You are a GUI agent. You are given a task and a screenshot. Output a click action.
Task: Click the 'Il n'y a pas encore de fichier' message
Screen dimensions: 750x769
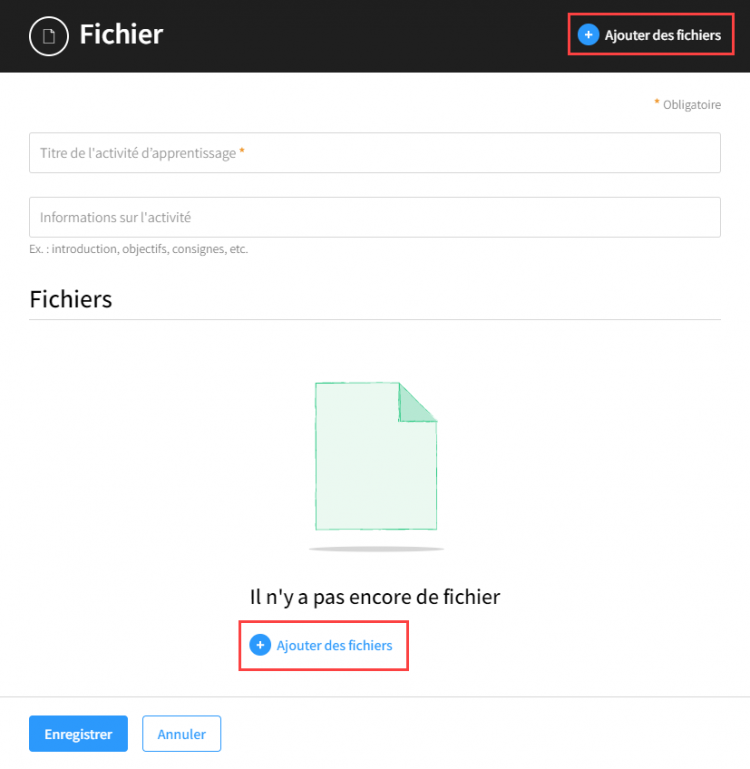[x=375, y=597]
